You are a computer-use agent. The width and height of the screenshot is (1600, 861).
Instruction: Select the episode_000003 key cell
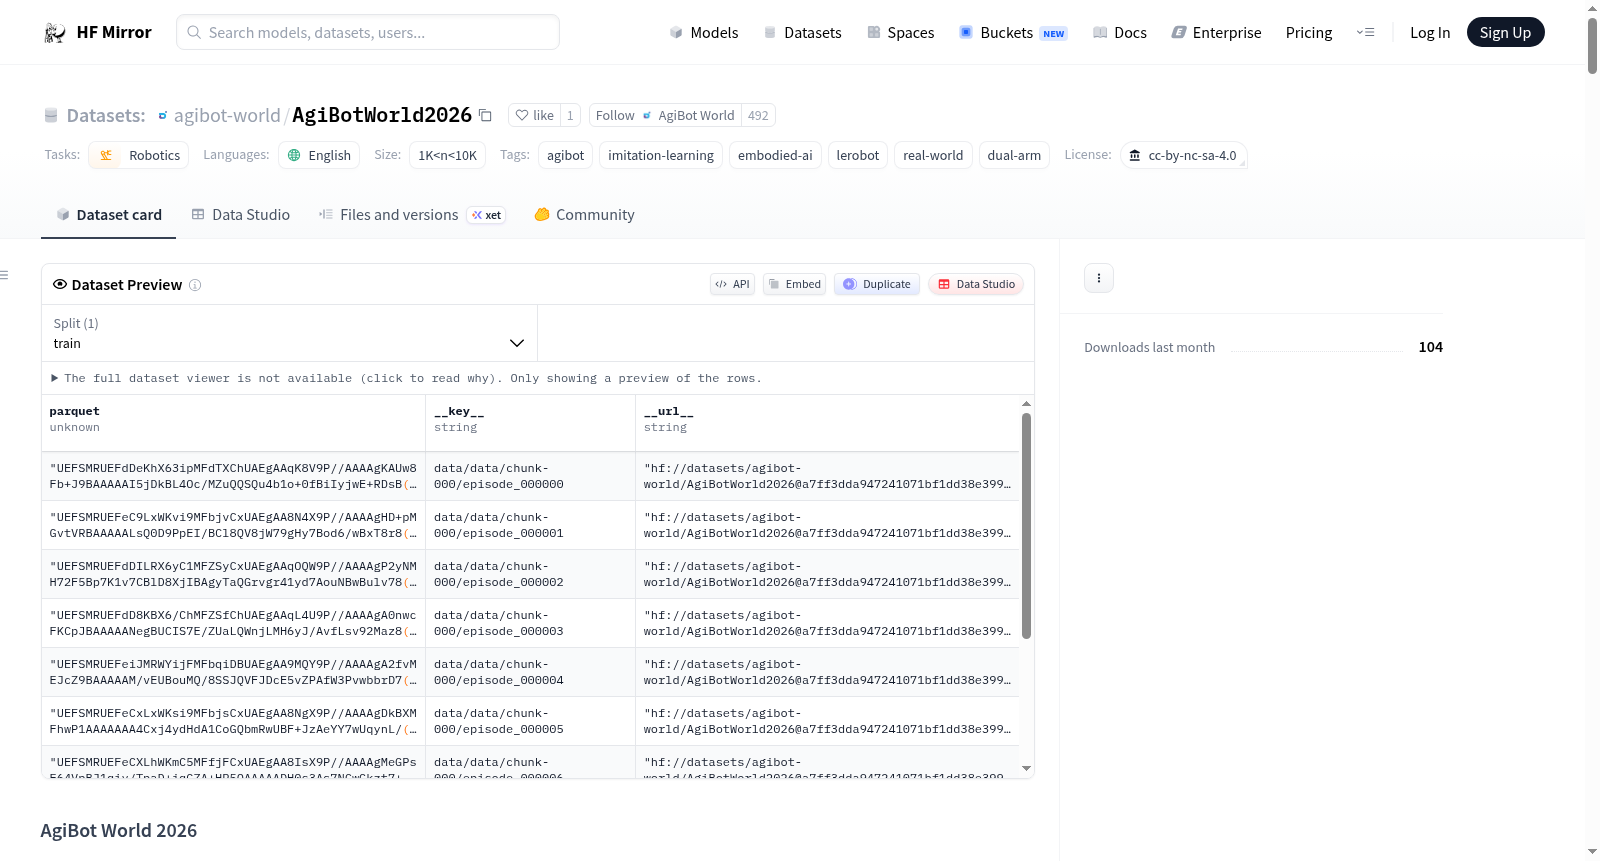[530, 623]
